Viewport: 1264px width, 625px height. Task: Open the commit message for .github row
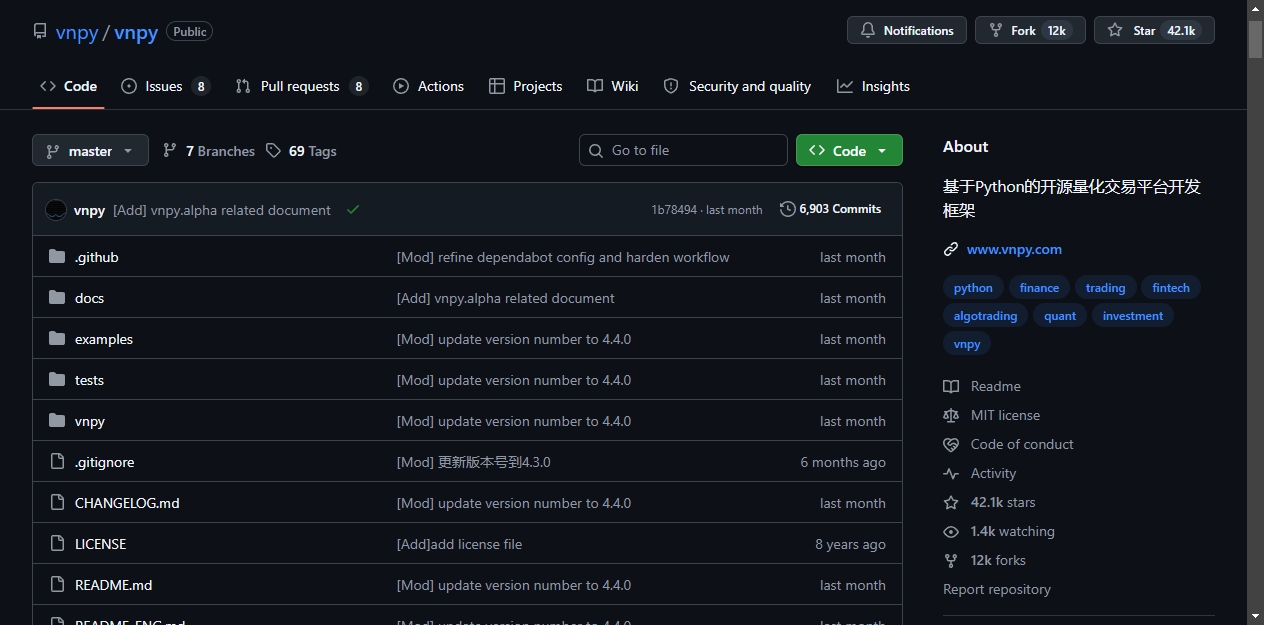click(563, 257)
